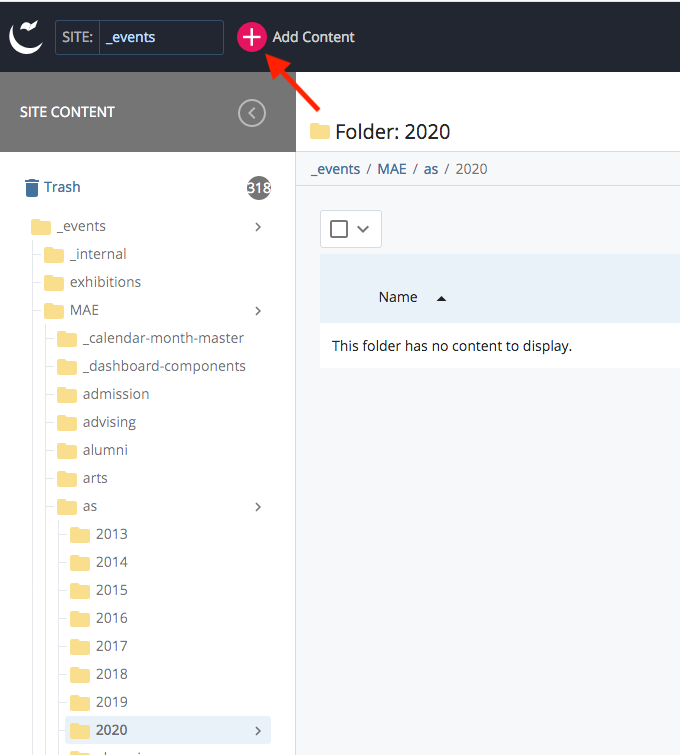Open the select-all dropdown arrow

click(363, 229)
